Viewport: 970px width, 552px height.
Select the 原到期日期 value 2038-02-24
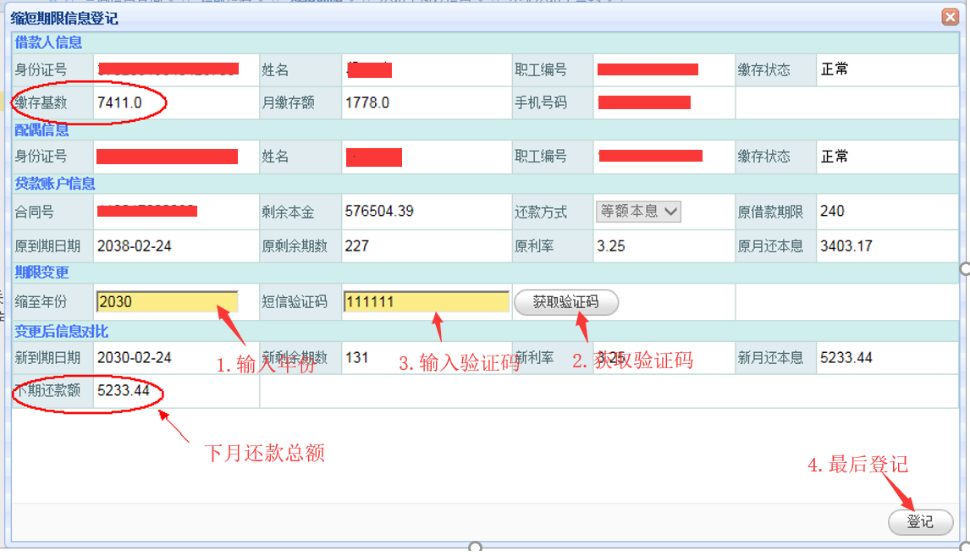tap(134, 246)
